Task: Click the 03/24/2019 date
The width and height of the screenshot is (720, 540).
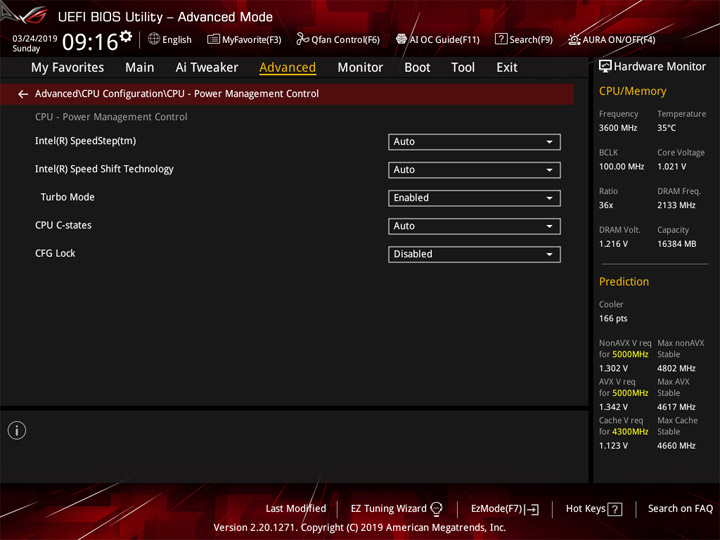Action: 34,39
